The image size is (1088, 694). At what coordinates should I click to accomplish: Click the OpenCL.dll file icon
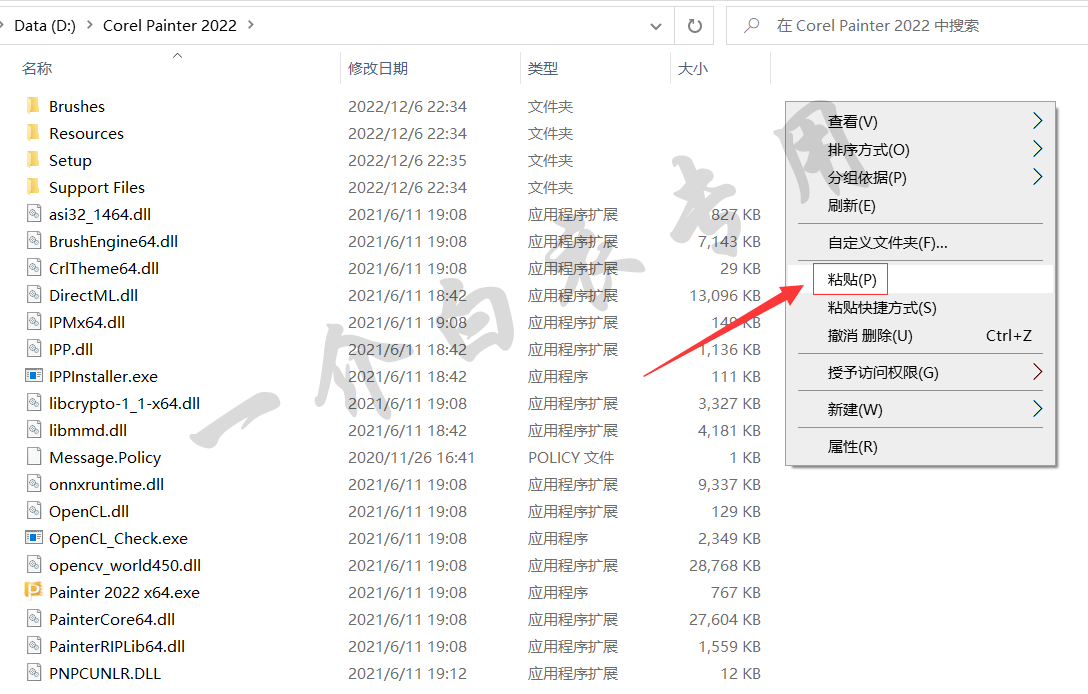coord(33,511)
